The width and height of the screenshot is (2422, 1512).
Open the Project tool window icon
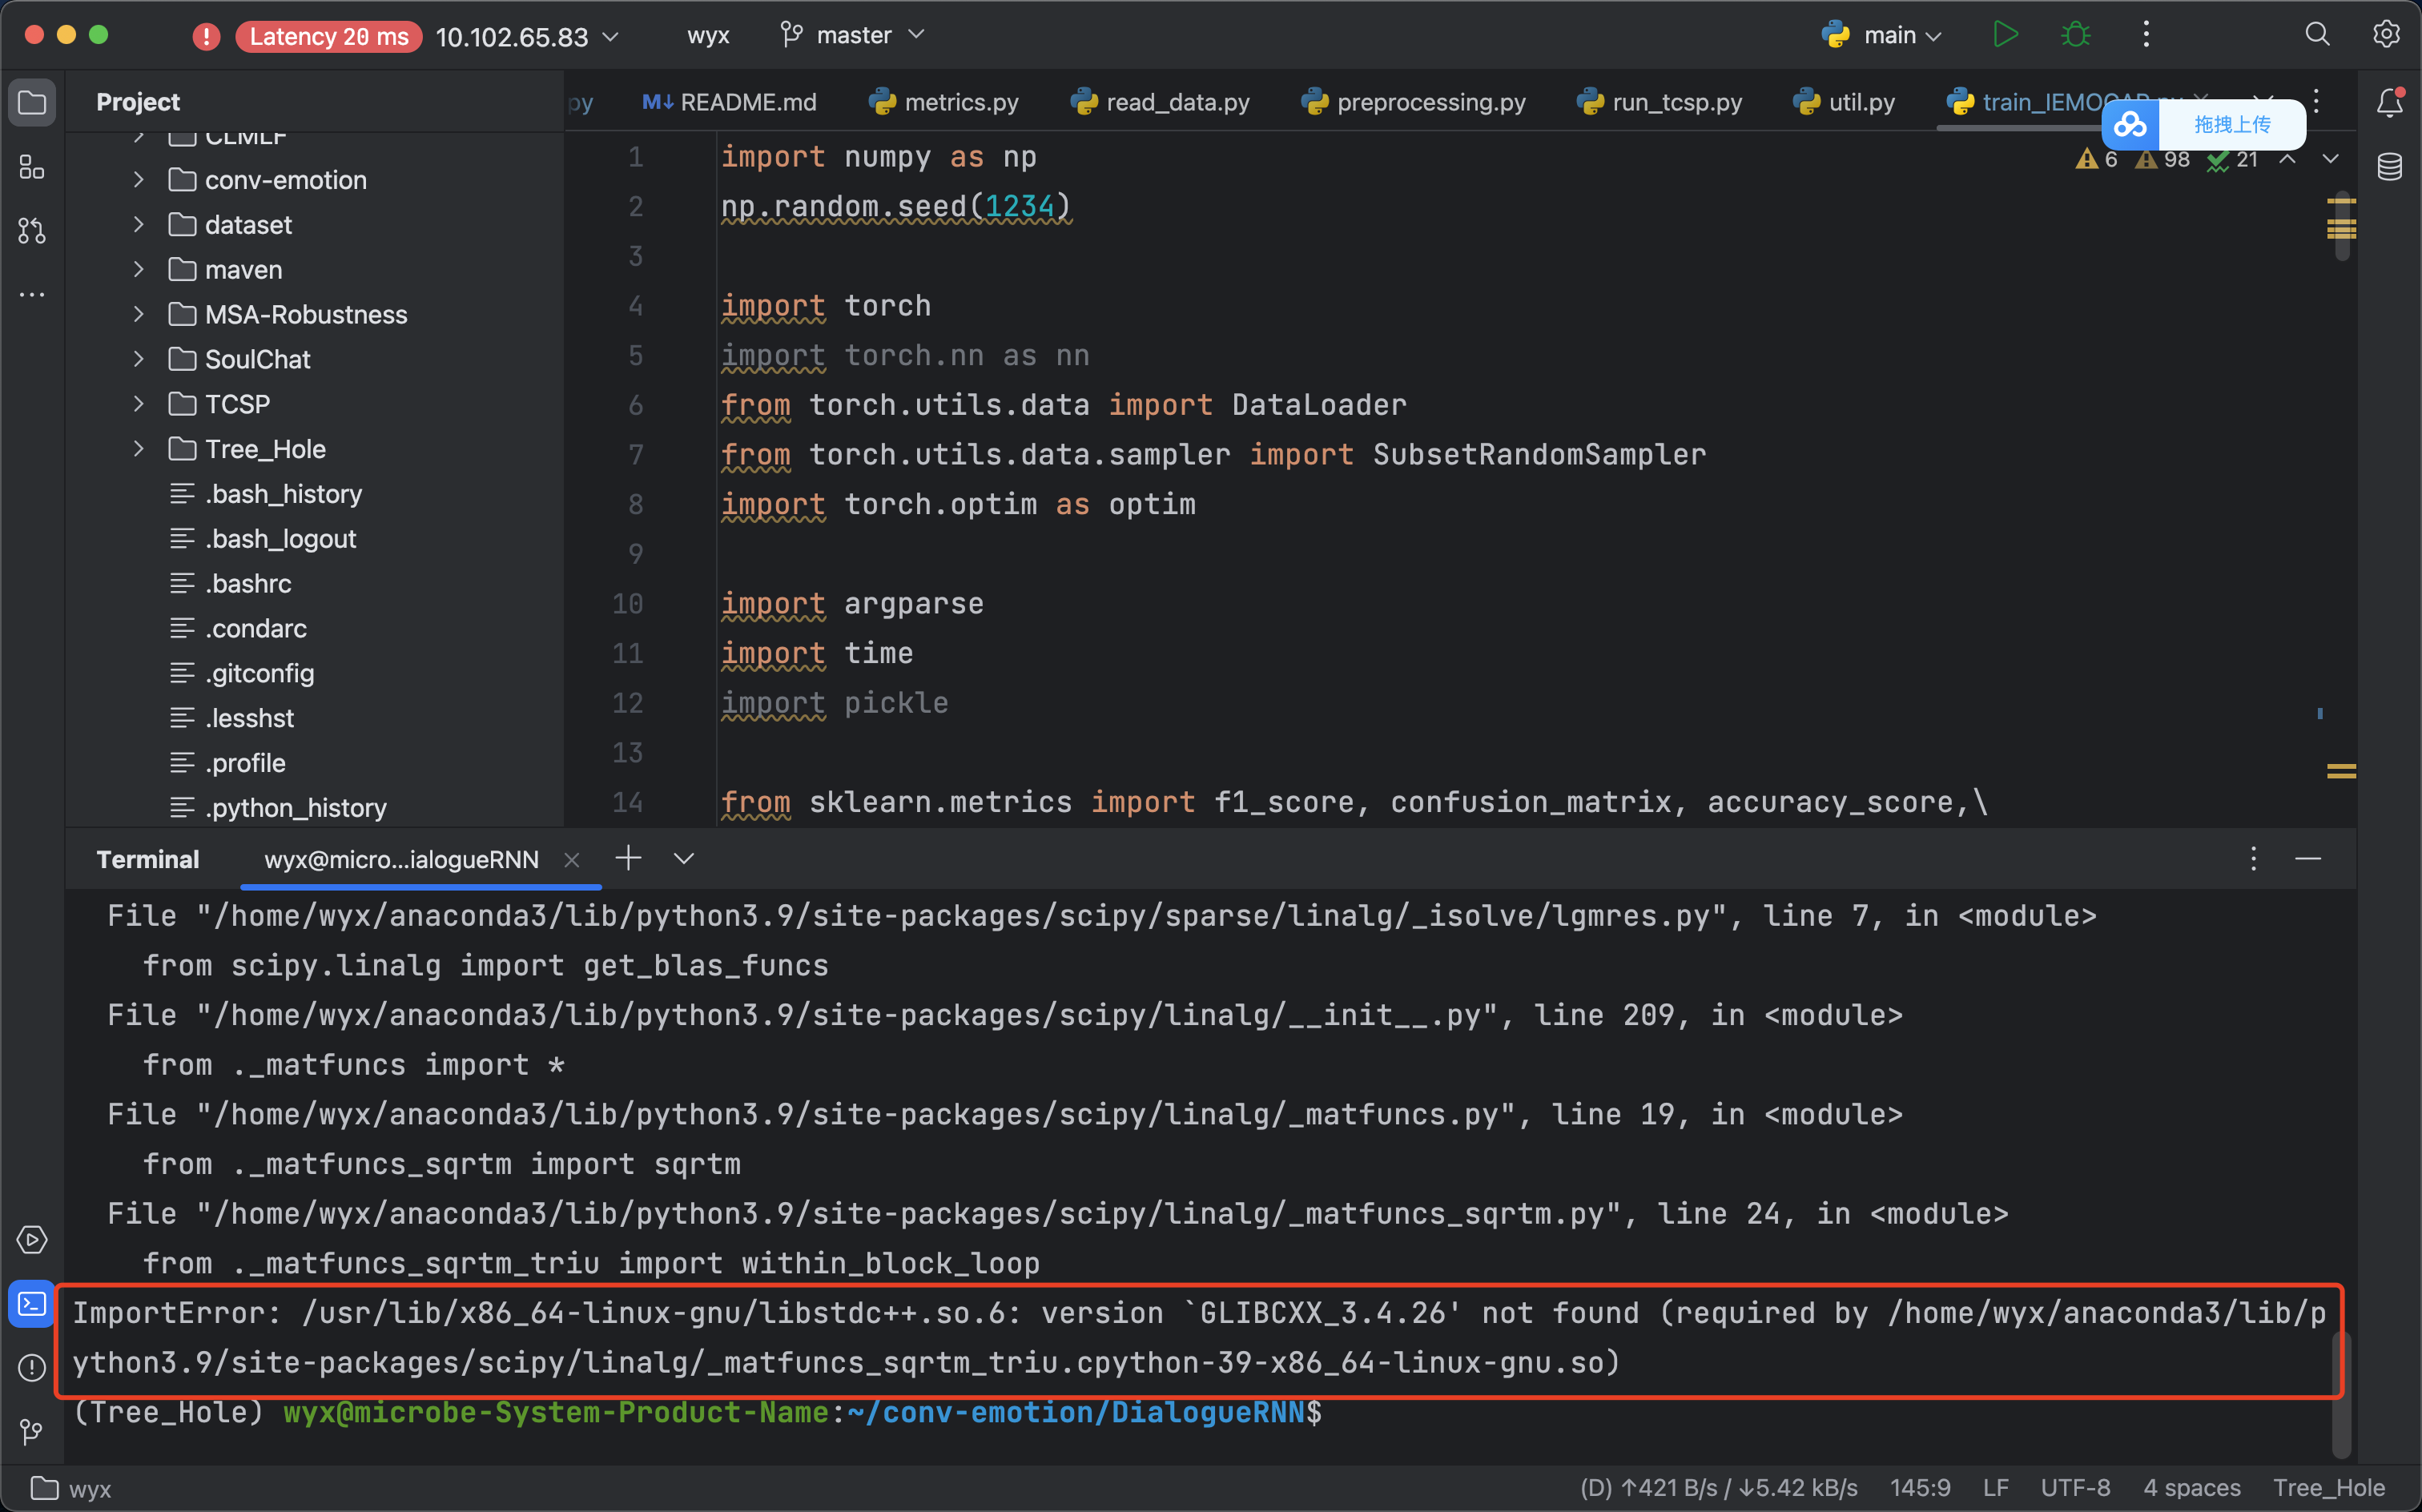[x=32, y=102]
